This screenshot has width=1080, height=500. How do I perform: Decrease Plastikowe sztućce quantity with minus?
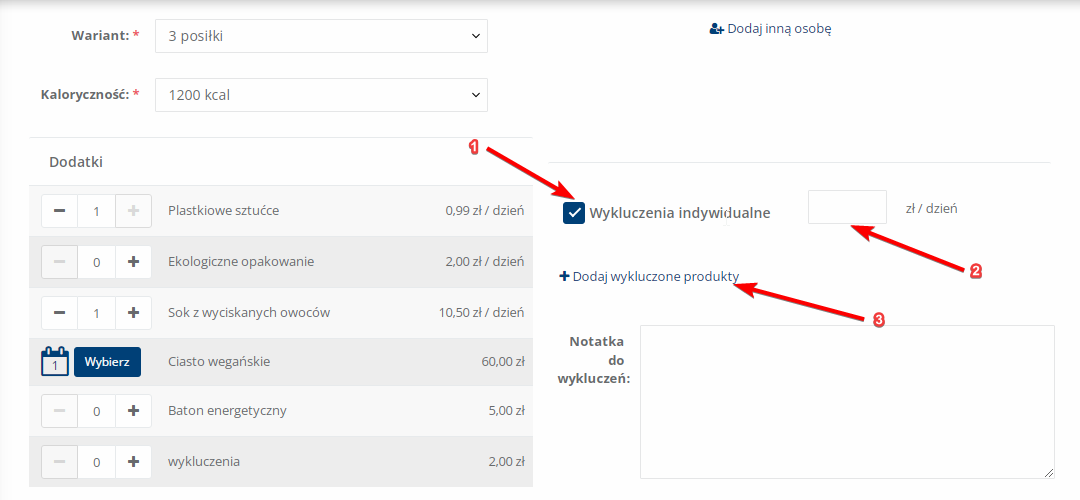(59, 211)
